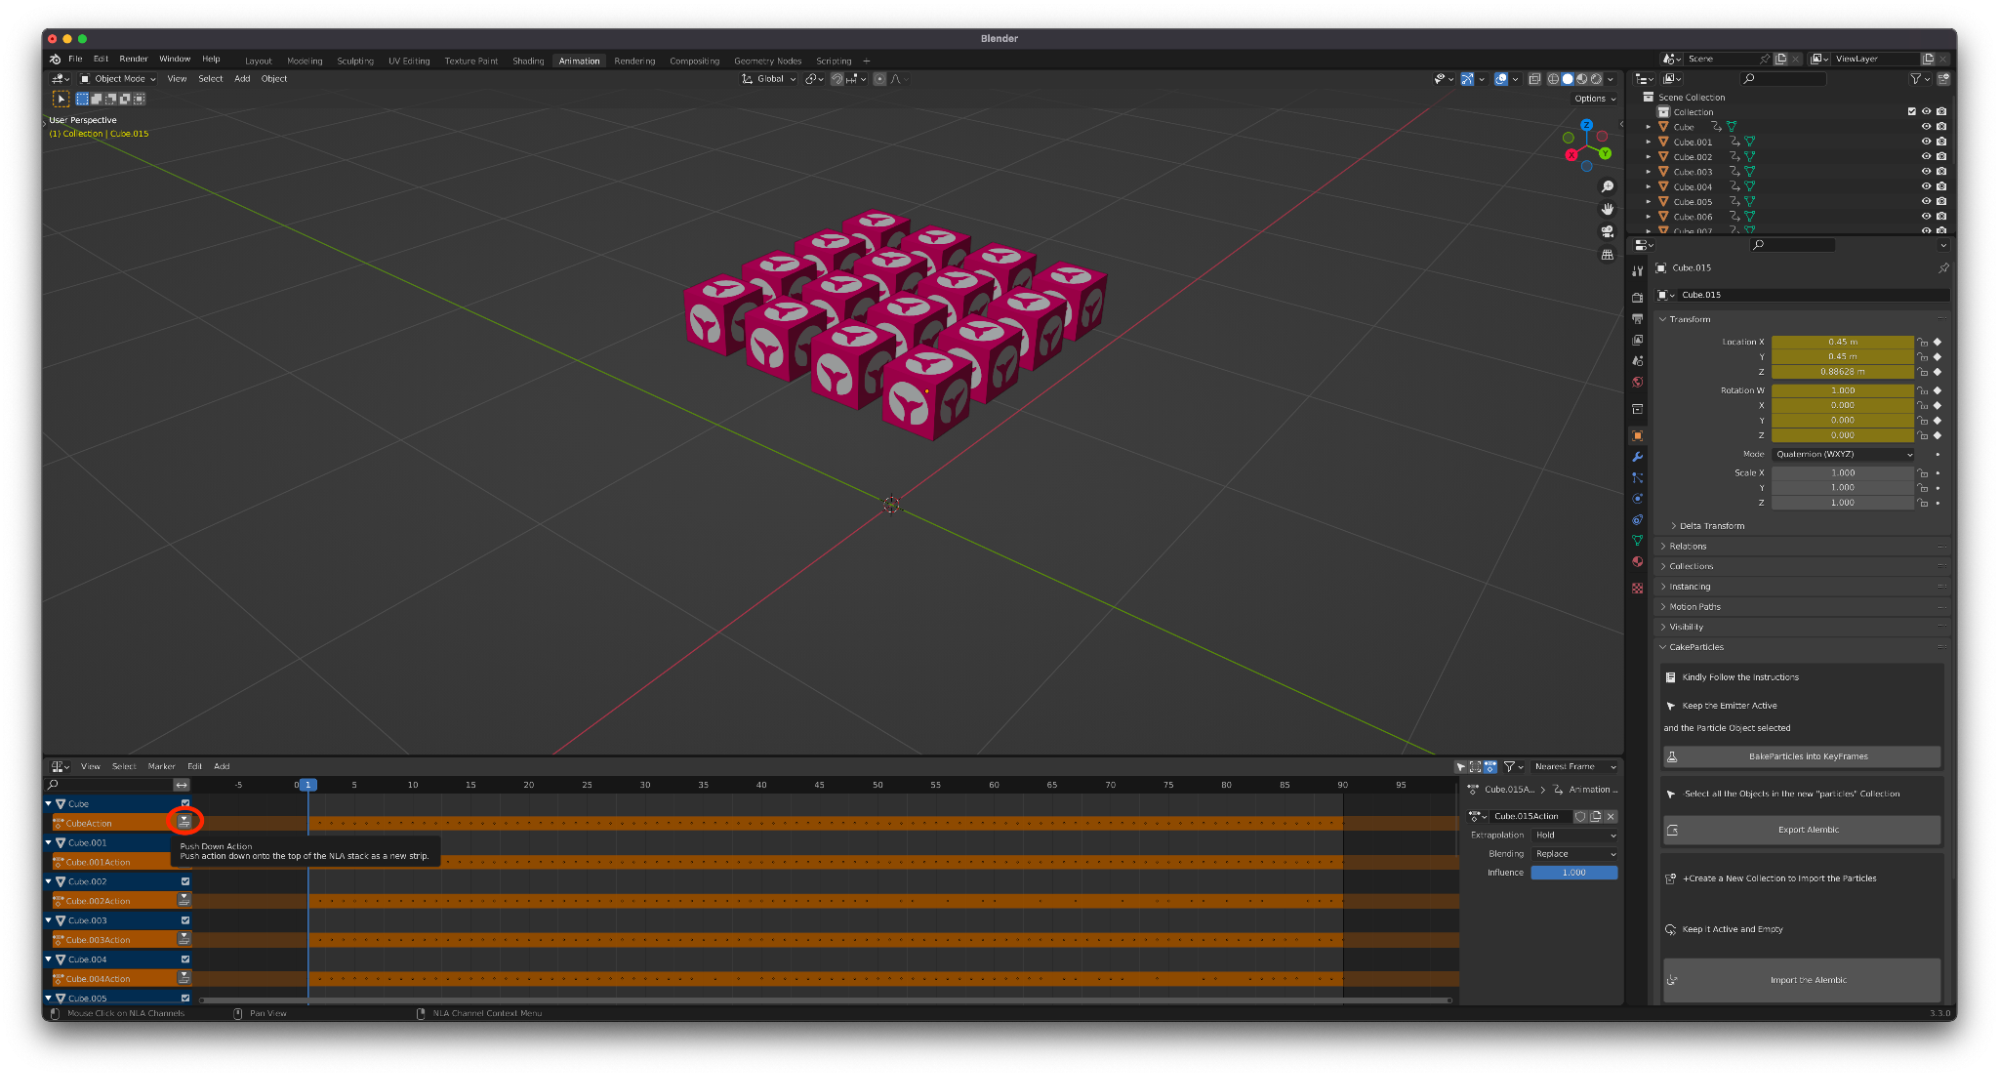1999x1077 pixels.
Task: Toggle camera view in the viewport
Action: point(1607,231)
